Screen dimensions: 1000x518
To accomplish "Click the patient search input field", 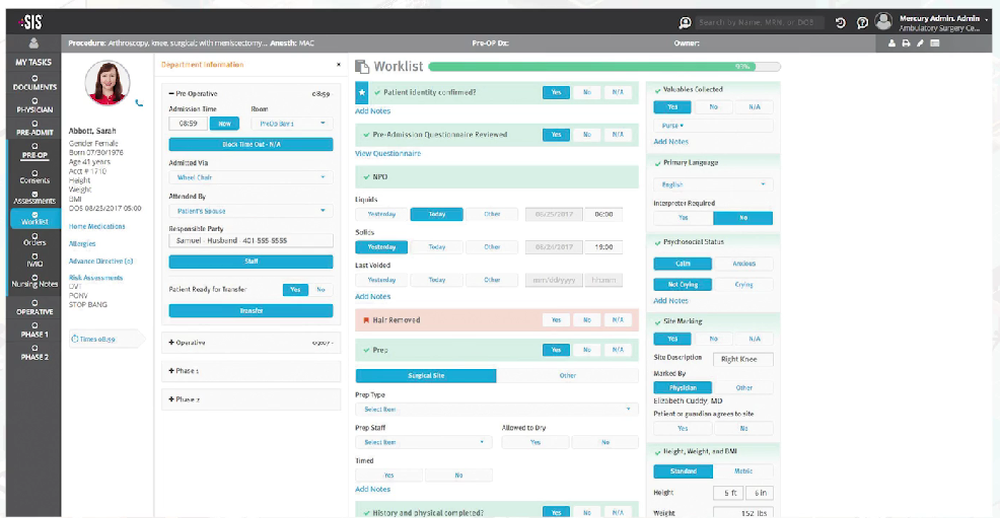I will coord(760,22).
